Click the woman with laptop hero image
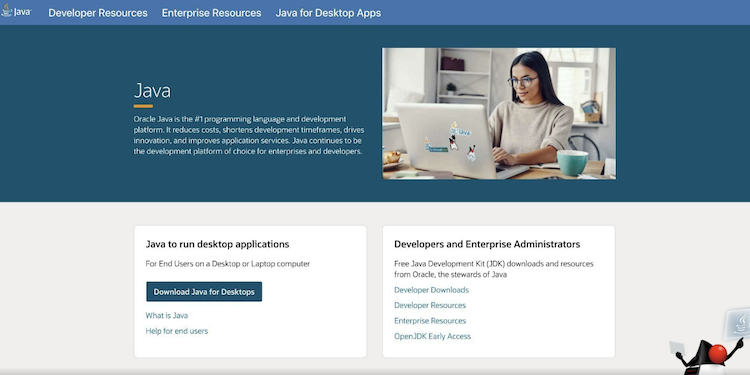This screenshot has height=375, width=750. [499, 113]
